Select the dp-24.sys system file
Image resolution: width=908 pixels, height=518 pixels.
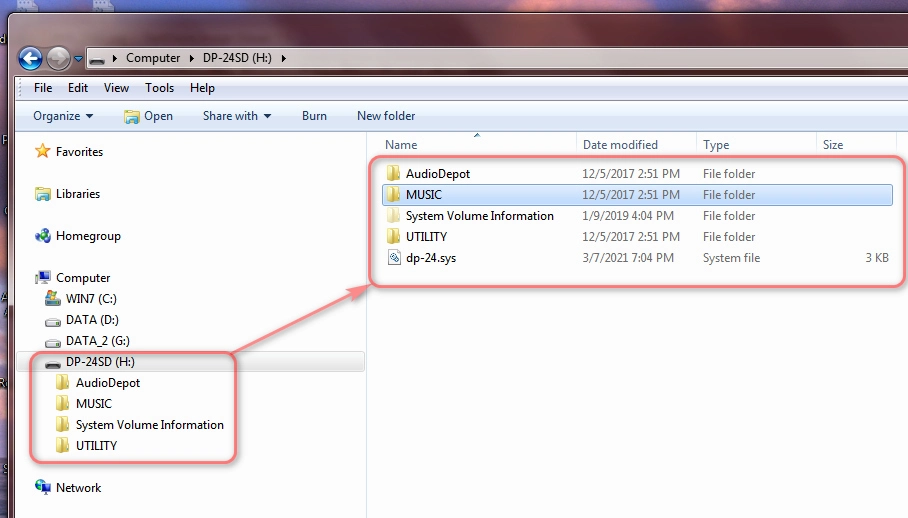431,258
